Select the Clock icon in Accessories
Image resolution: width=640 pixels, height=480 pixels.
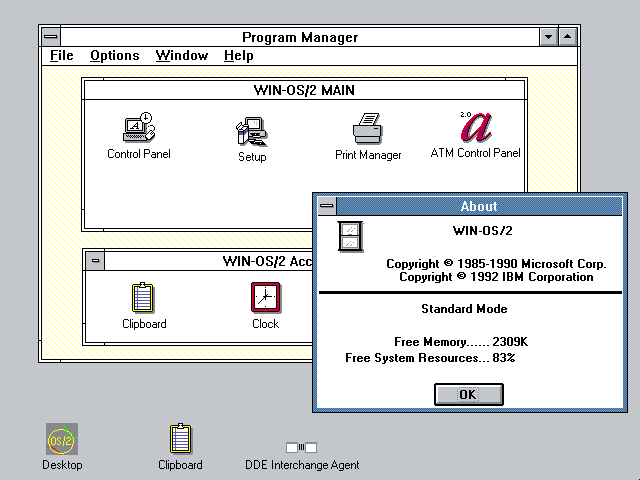(265, 297)
